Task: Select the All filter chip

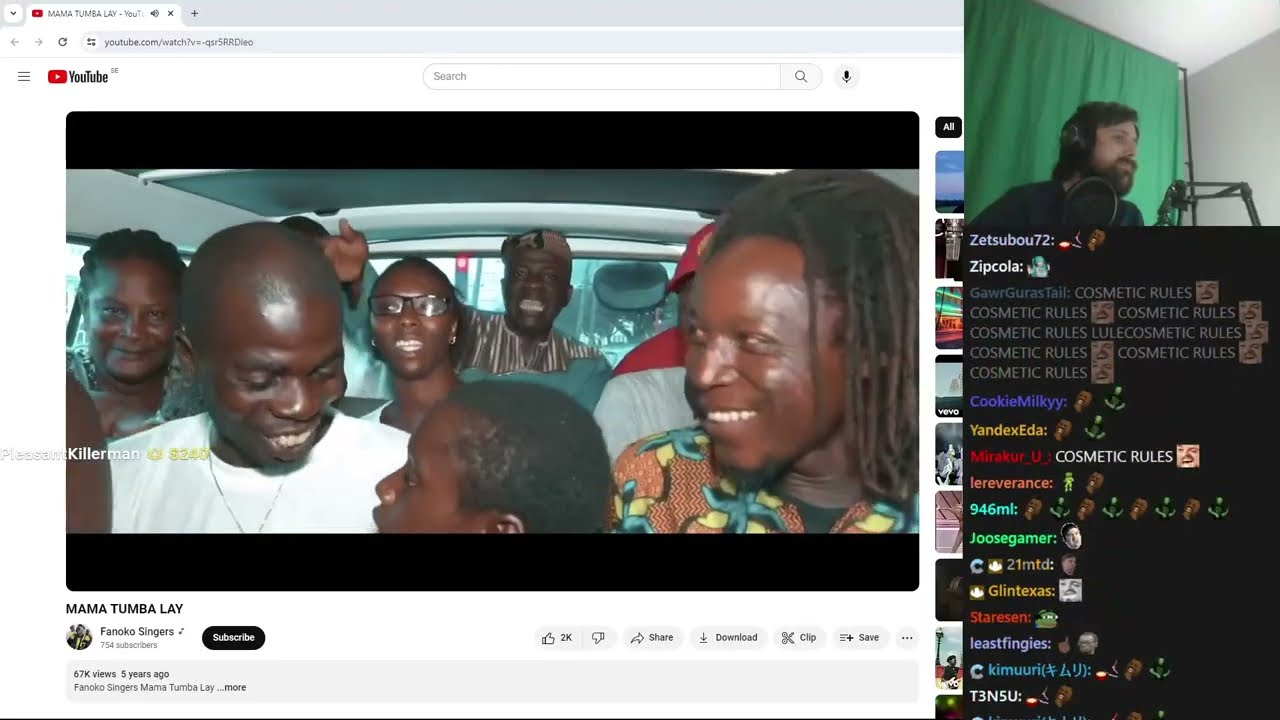Action: pyautogui.click(x=948, y=127)
